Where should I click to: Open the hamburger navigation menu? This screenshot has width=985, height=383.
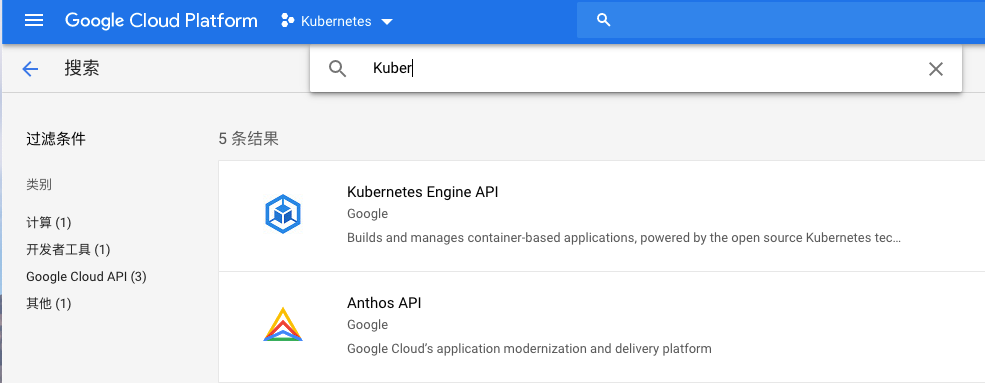33,21
